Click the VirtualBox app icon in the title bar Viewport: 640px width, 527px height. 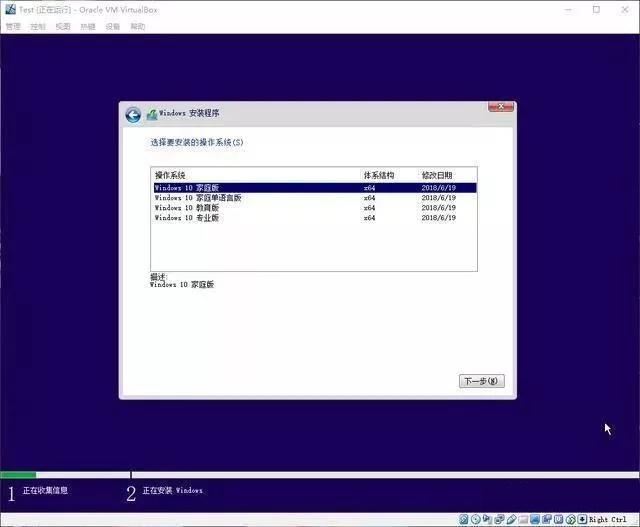point(10,9)
